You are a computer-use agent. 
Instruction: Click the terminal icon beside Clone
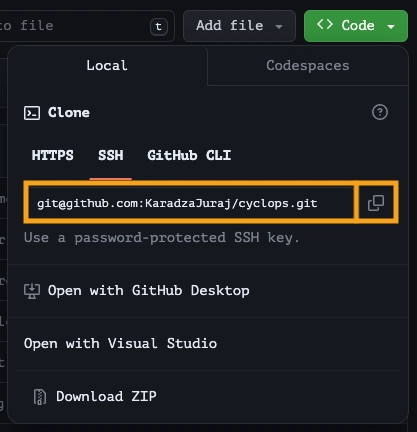tap(32, 113)
